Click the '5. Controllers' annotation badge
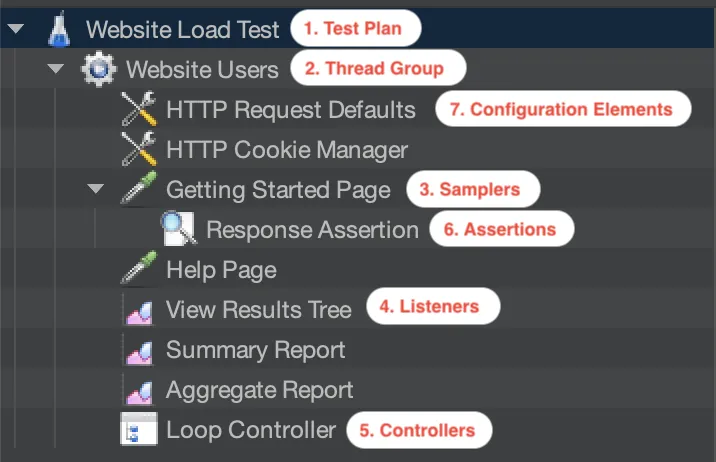Image resolution: width=716 pixels, height=462 pixels. pyautogui.click(x=418, y=431)
